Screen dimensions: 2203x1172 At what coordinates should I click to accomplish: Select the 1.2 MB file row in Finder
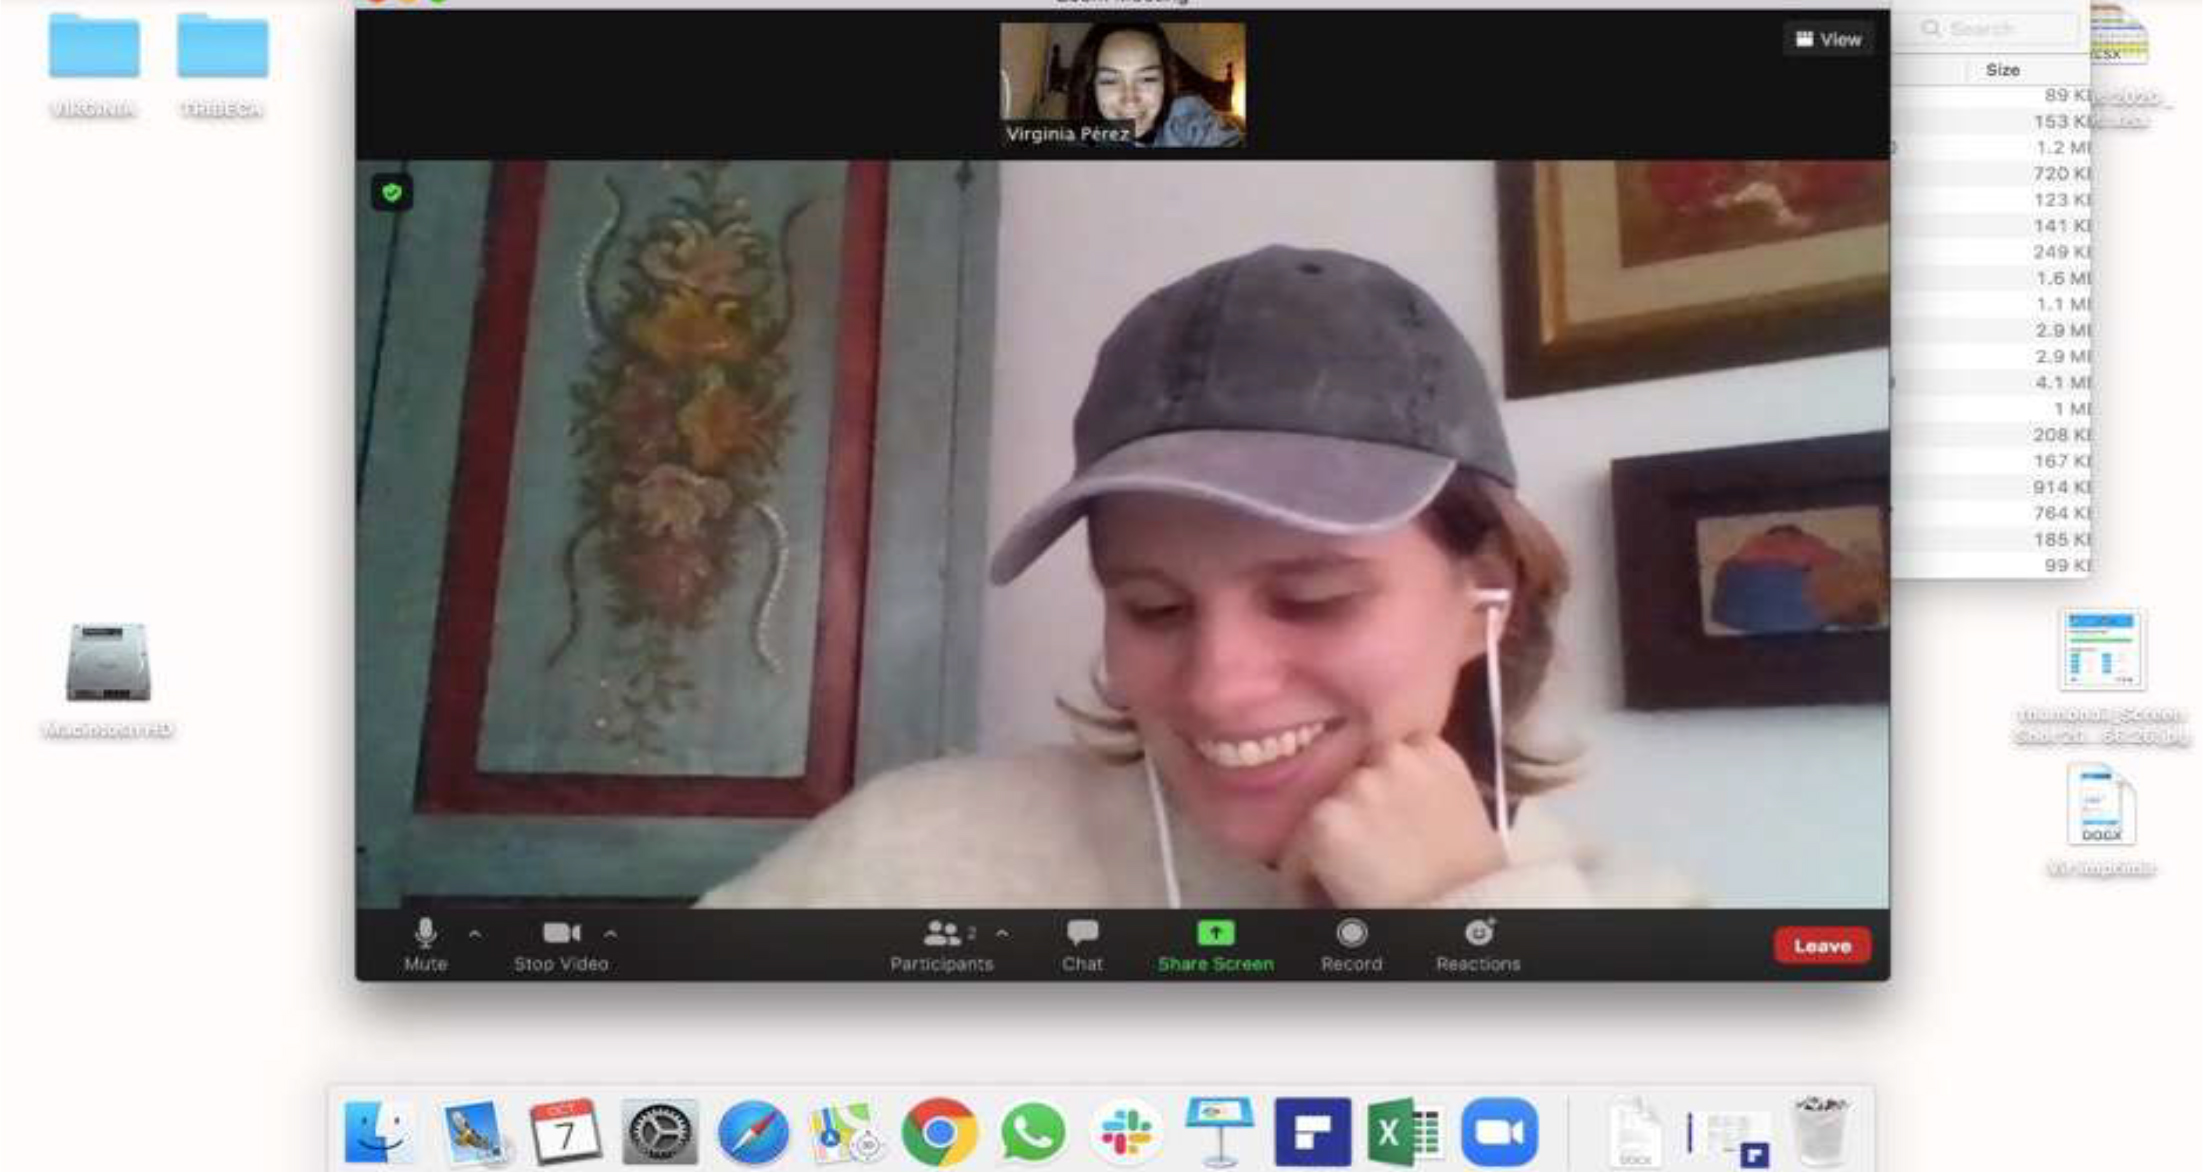pyautogui.click(x=1990, y=147)
